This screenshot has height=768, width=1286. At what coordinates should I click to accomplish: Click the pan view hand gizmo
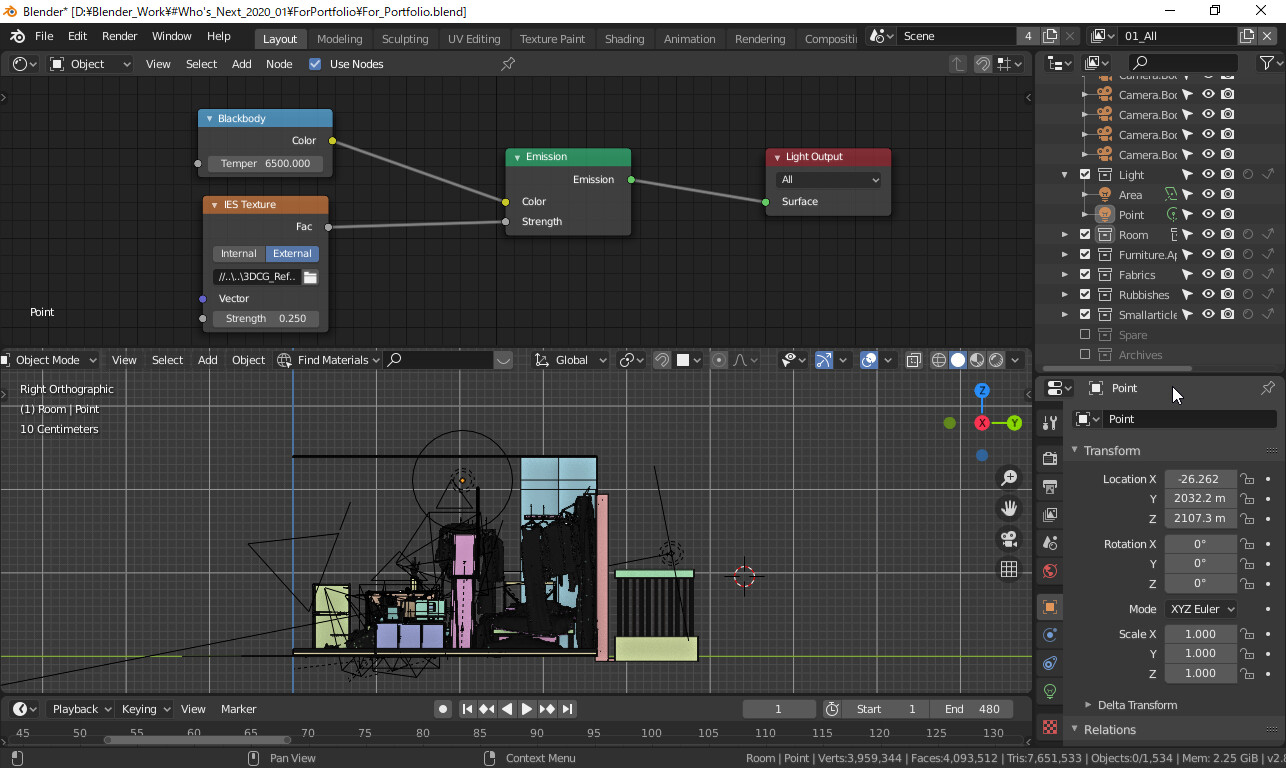(x=1009, y=509)
